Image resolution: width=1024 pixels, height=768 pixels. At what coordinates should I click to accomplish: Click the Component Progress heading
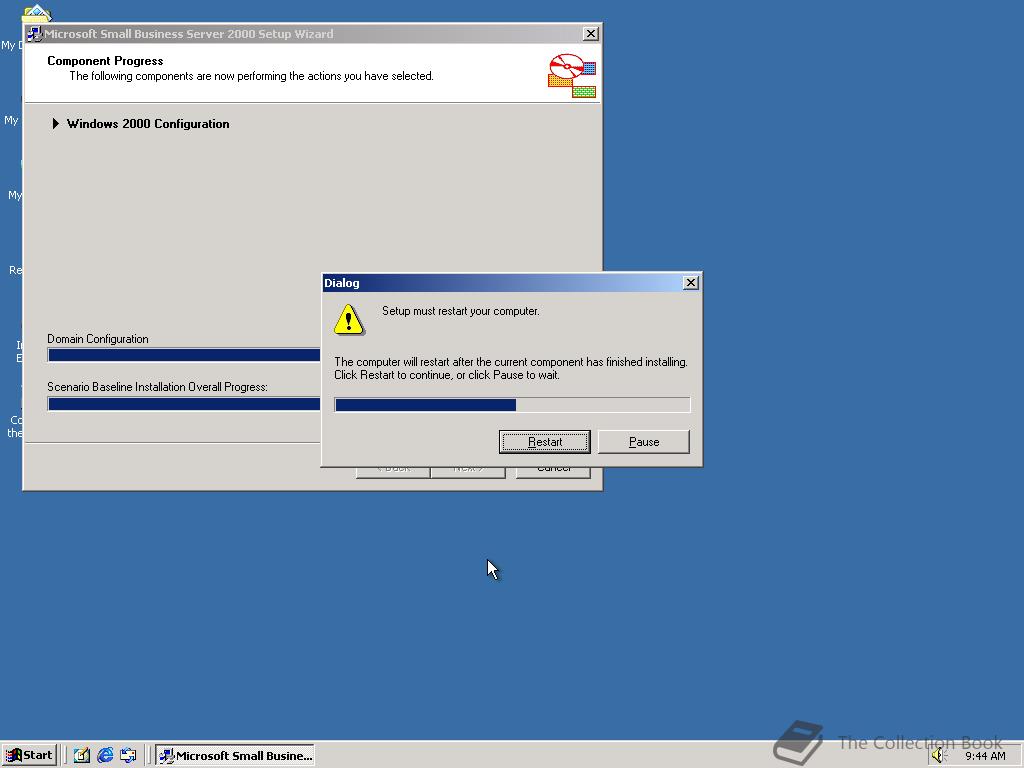[105, 61]
